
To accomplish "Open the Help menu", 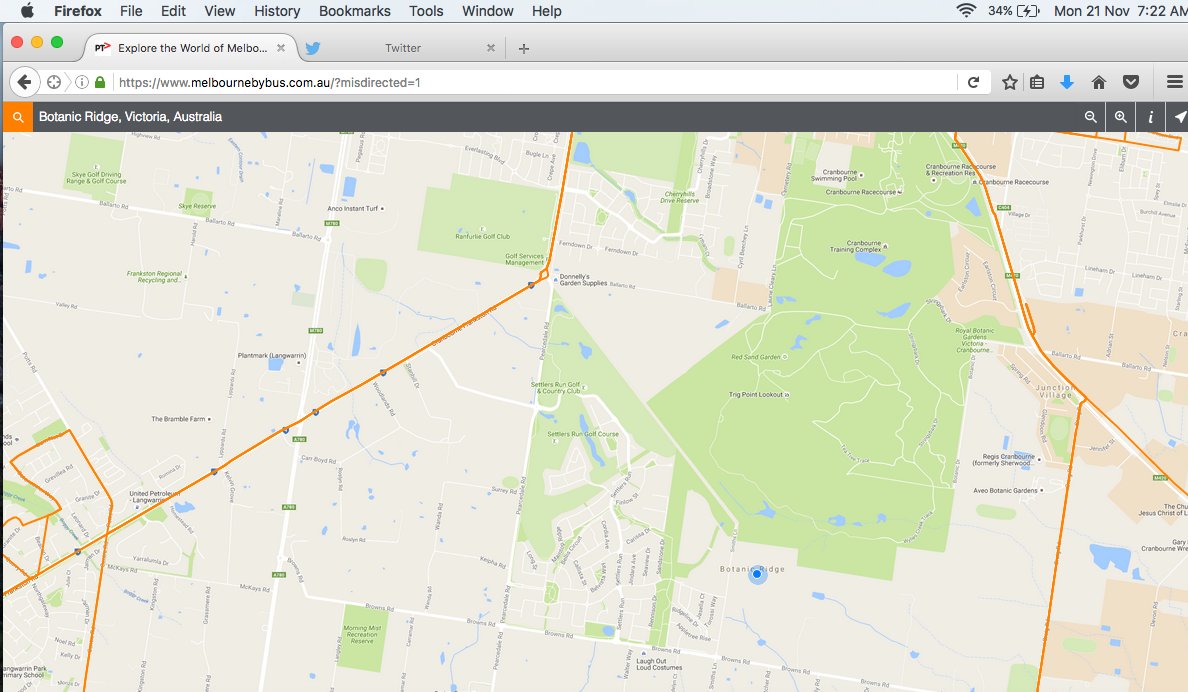I will pos(546,11).
